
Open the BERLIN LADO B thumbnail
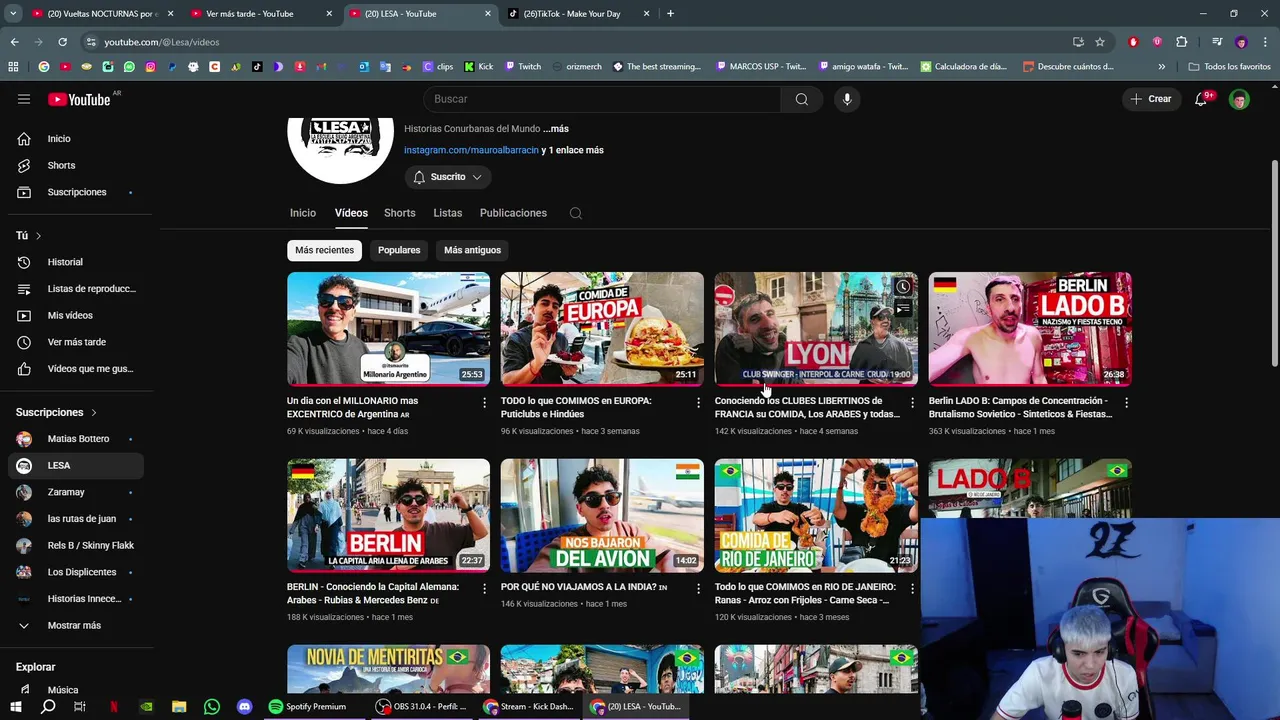1030,329
